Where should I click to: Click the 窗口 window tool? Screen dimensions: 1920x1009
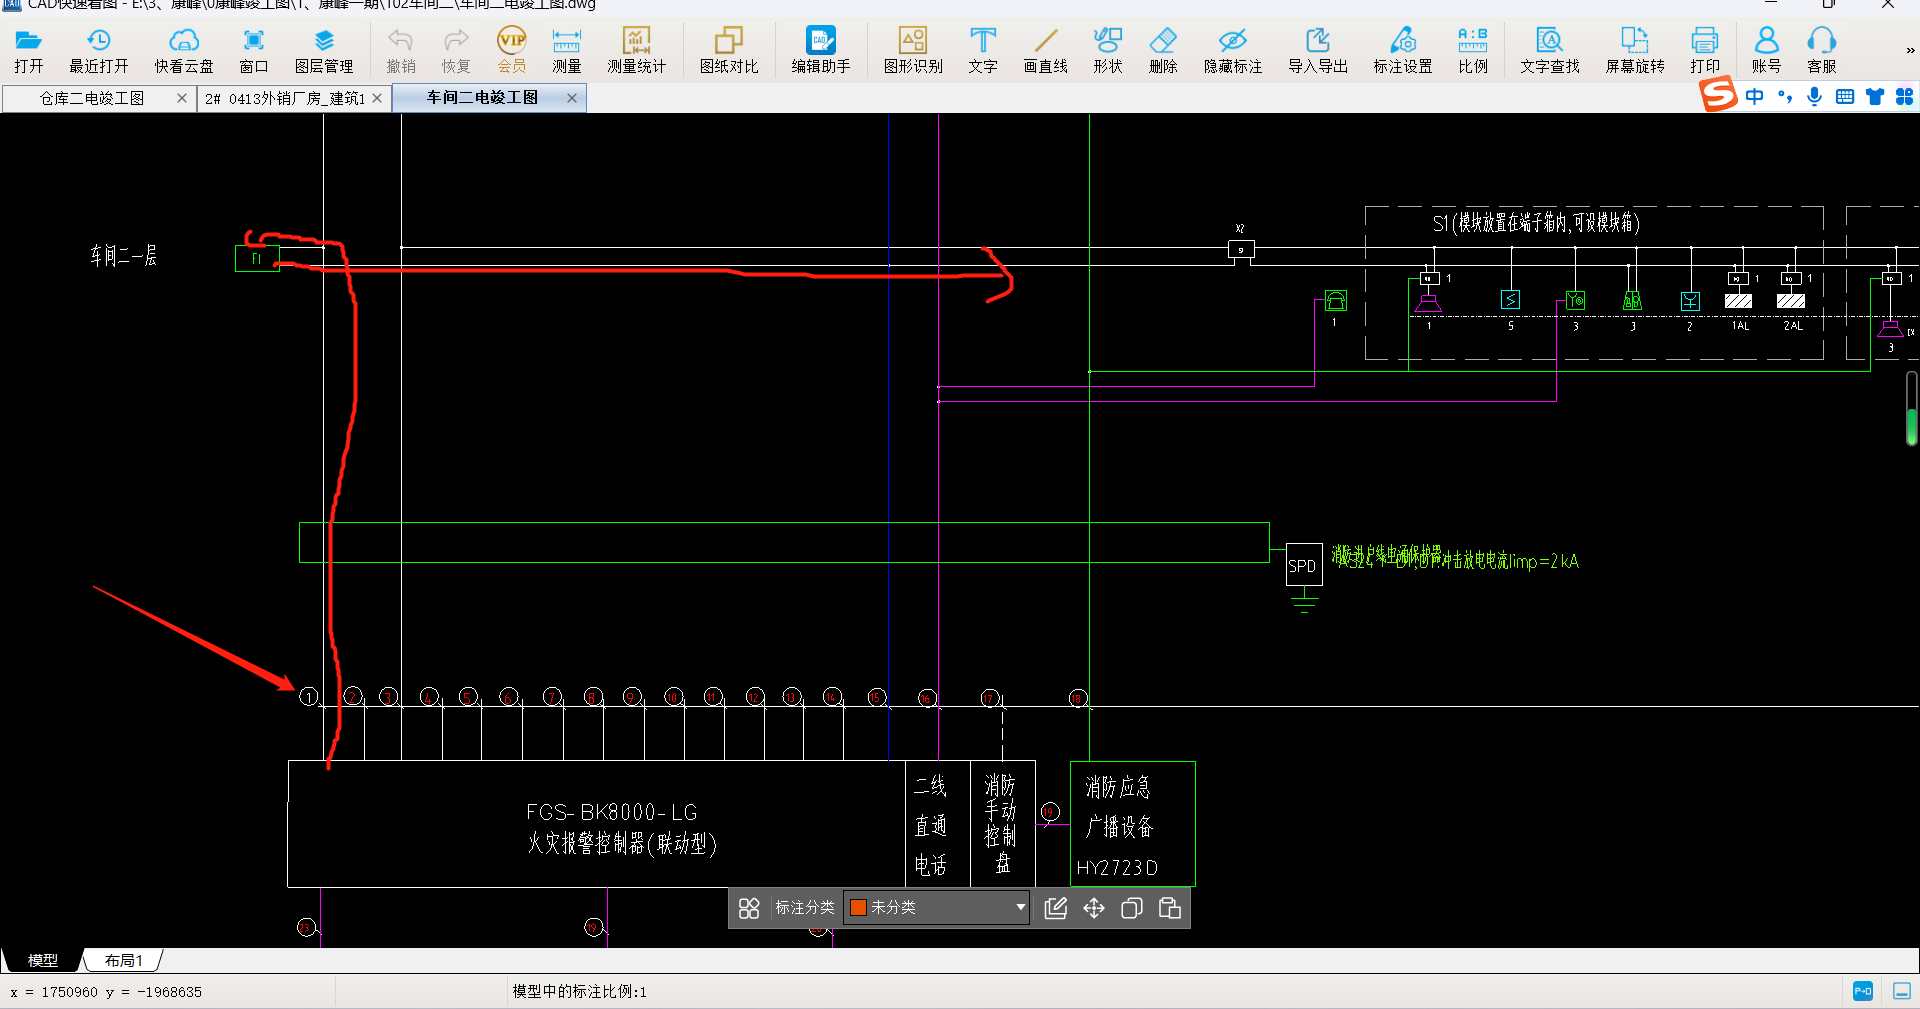click(x=254, y=50)
